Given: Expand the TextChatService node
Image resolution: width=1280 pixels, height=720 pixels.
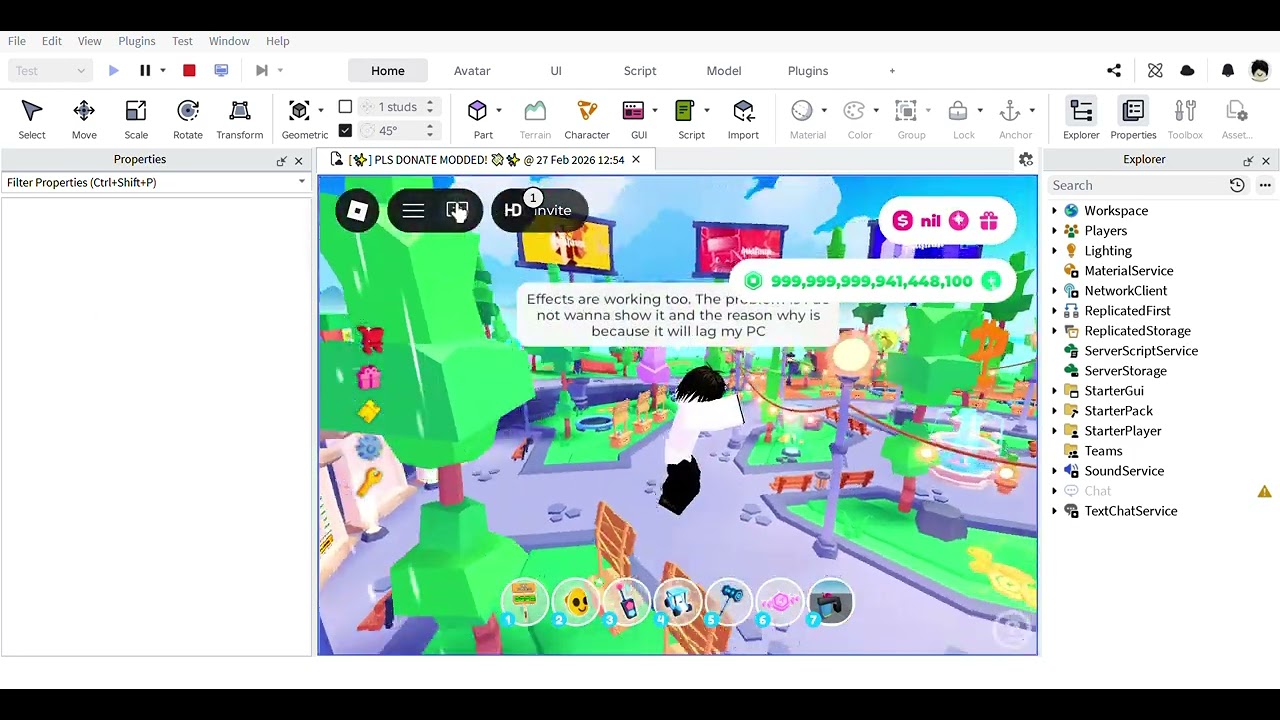Looking at the screenshot, I should tap(1054, 511).
